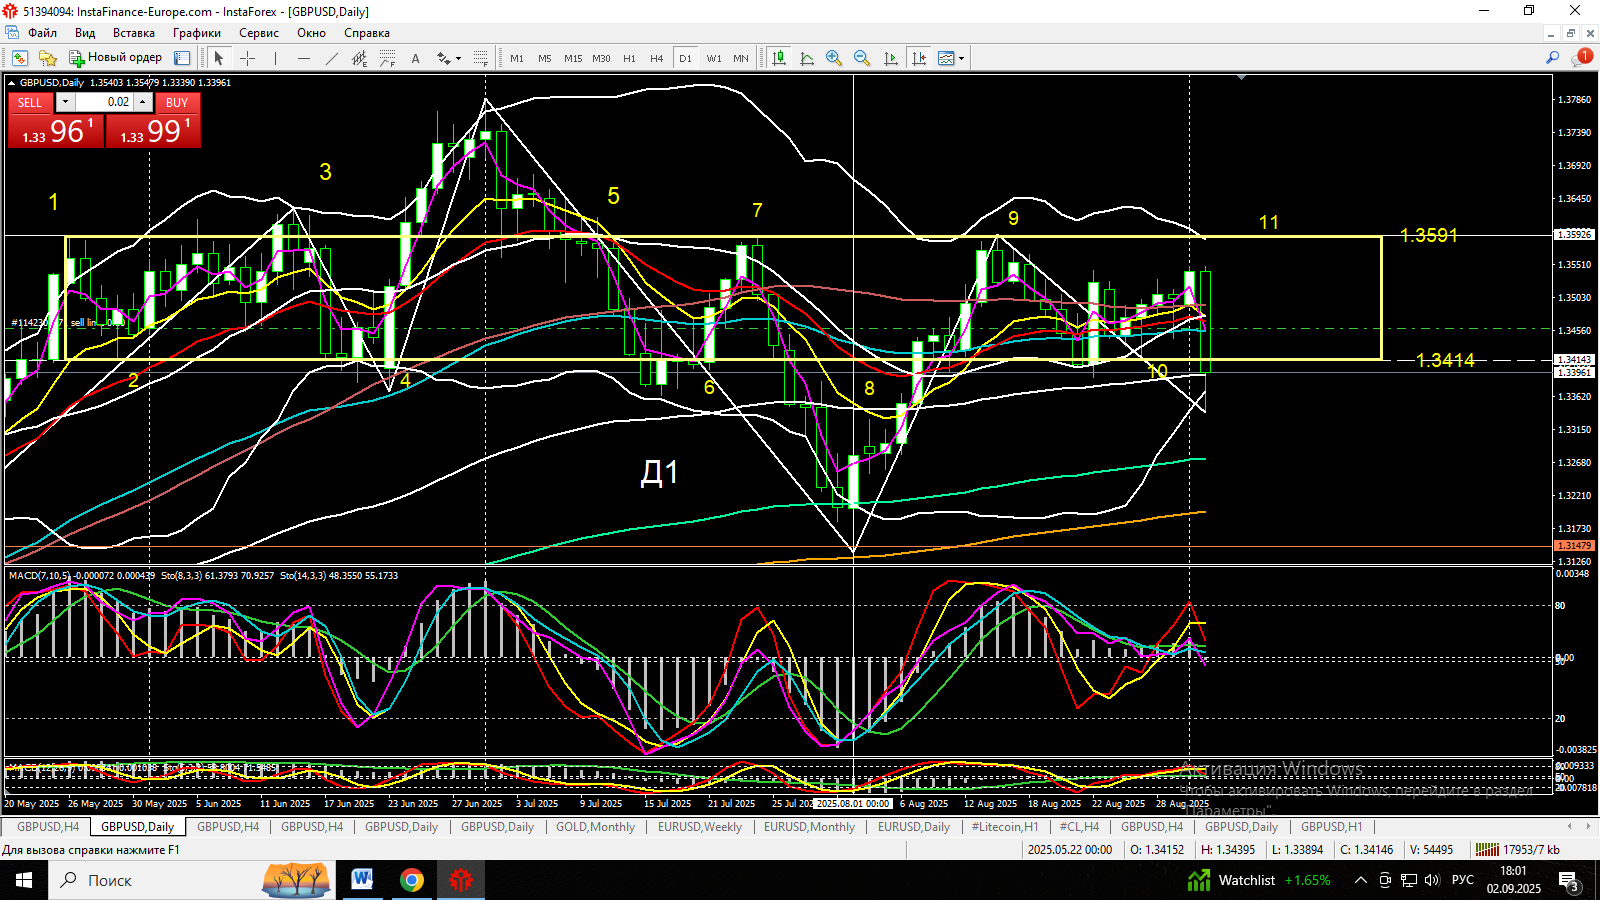1600x900 pixels.
Task: Click the search magnifier in toolbar
Action: tap(1552, 58)
